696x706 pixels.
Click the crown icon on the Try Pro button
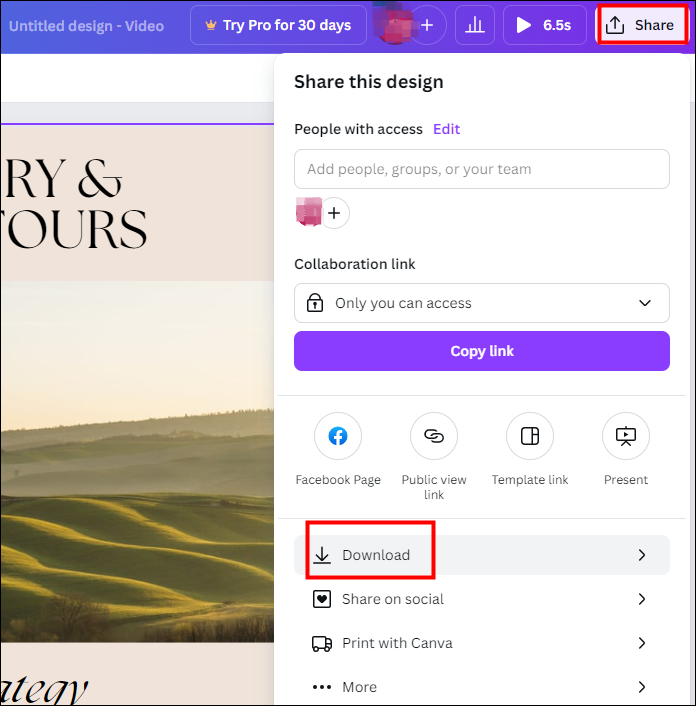click(211, 25)
